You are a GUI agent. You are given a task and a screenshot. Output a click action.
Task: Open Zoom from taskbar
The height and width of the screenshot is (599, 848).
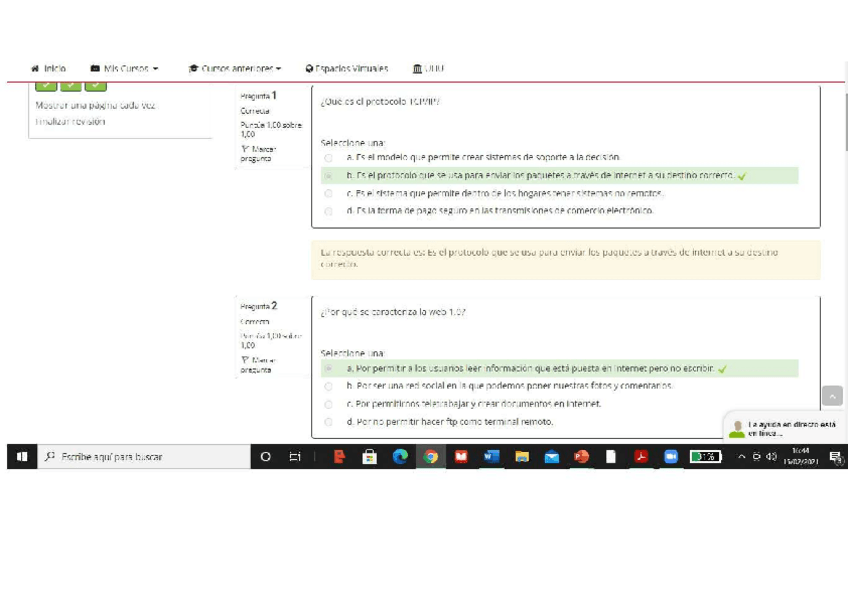(x=671, y=457)
